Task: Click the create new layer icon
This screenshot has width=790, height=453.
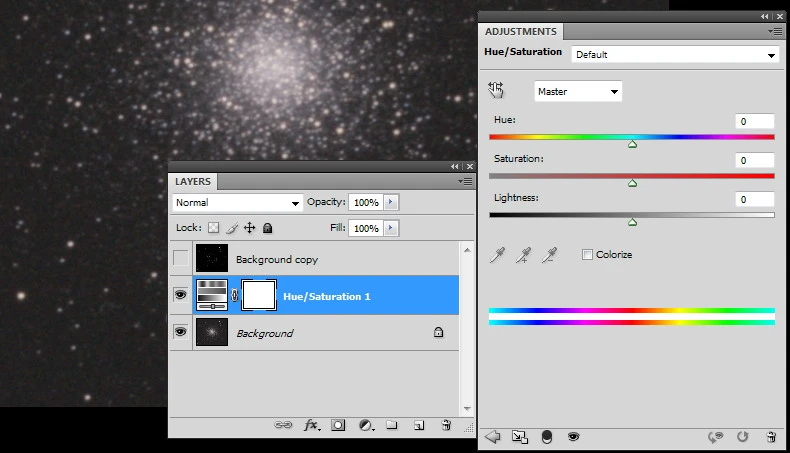Action: 418,425
